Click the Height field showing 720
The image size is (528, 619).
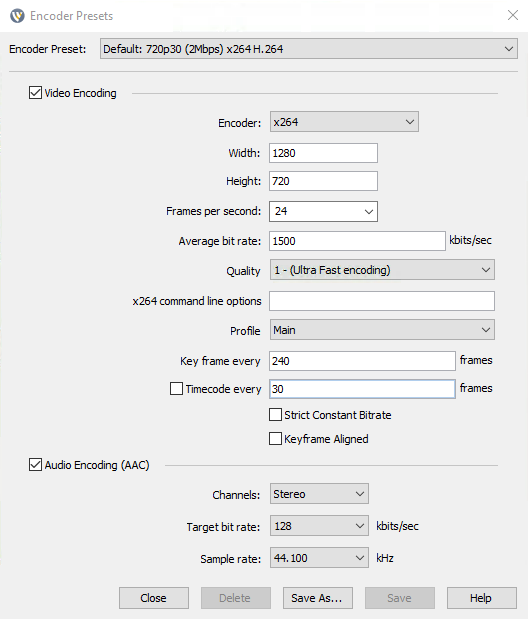coord(323,181)
